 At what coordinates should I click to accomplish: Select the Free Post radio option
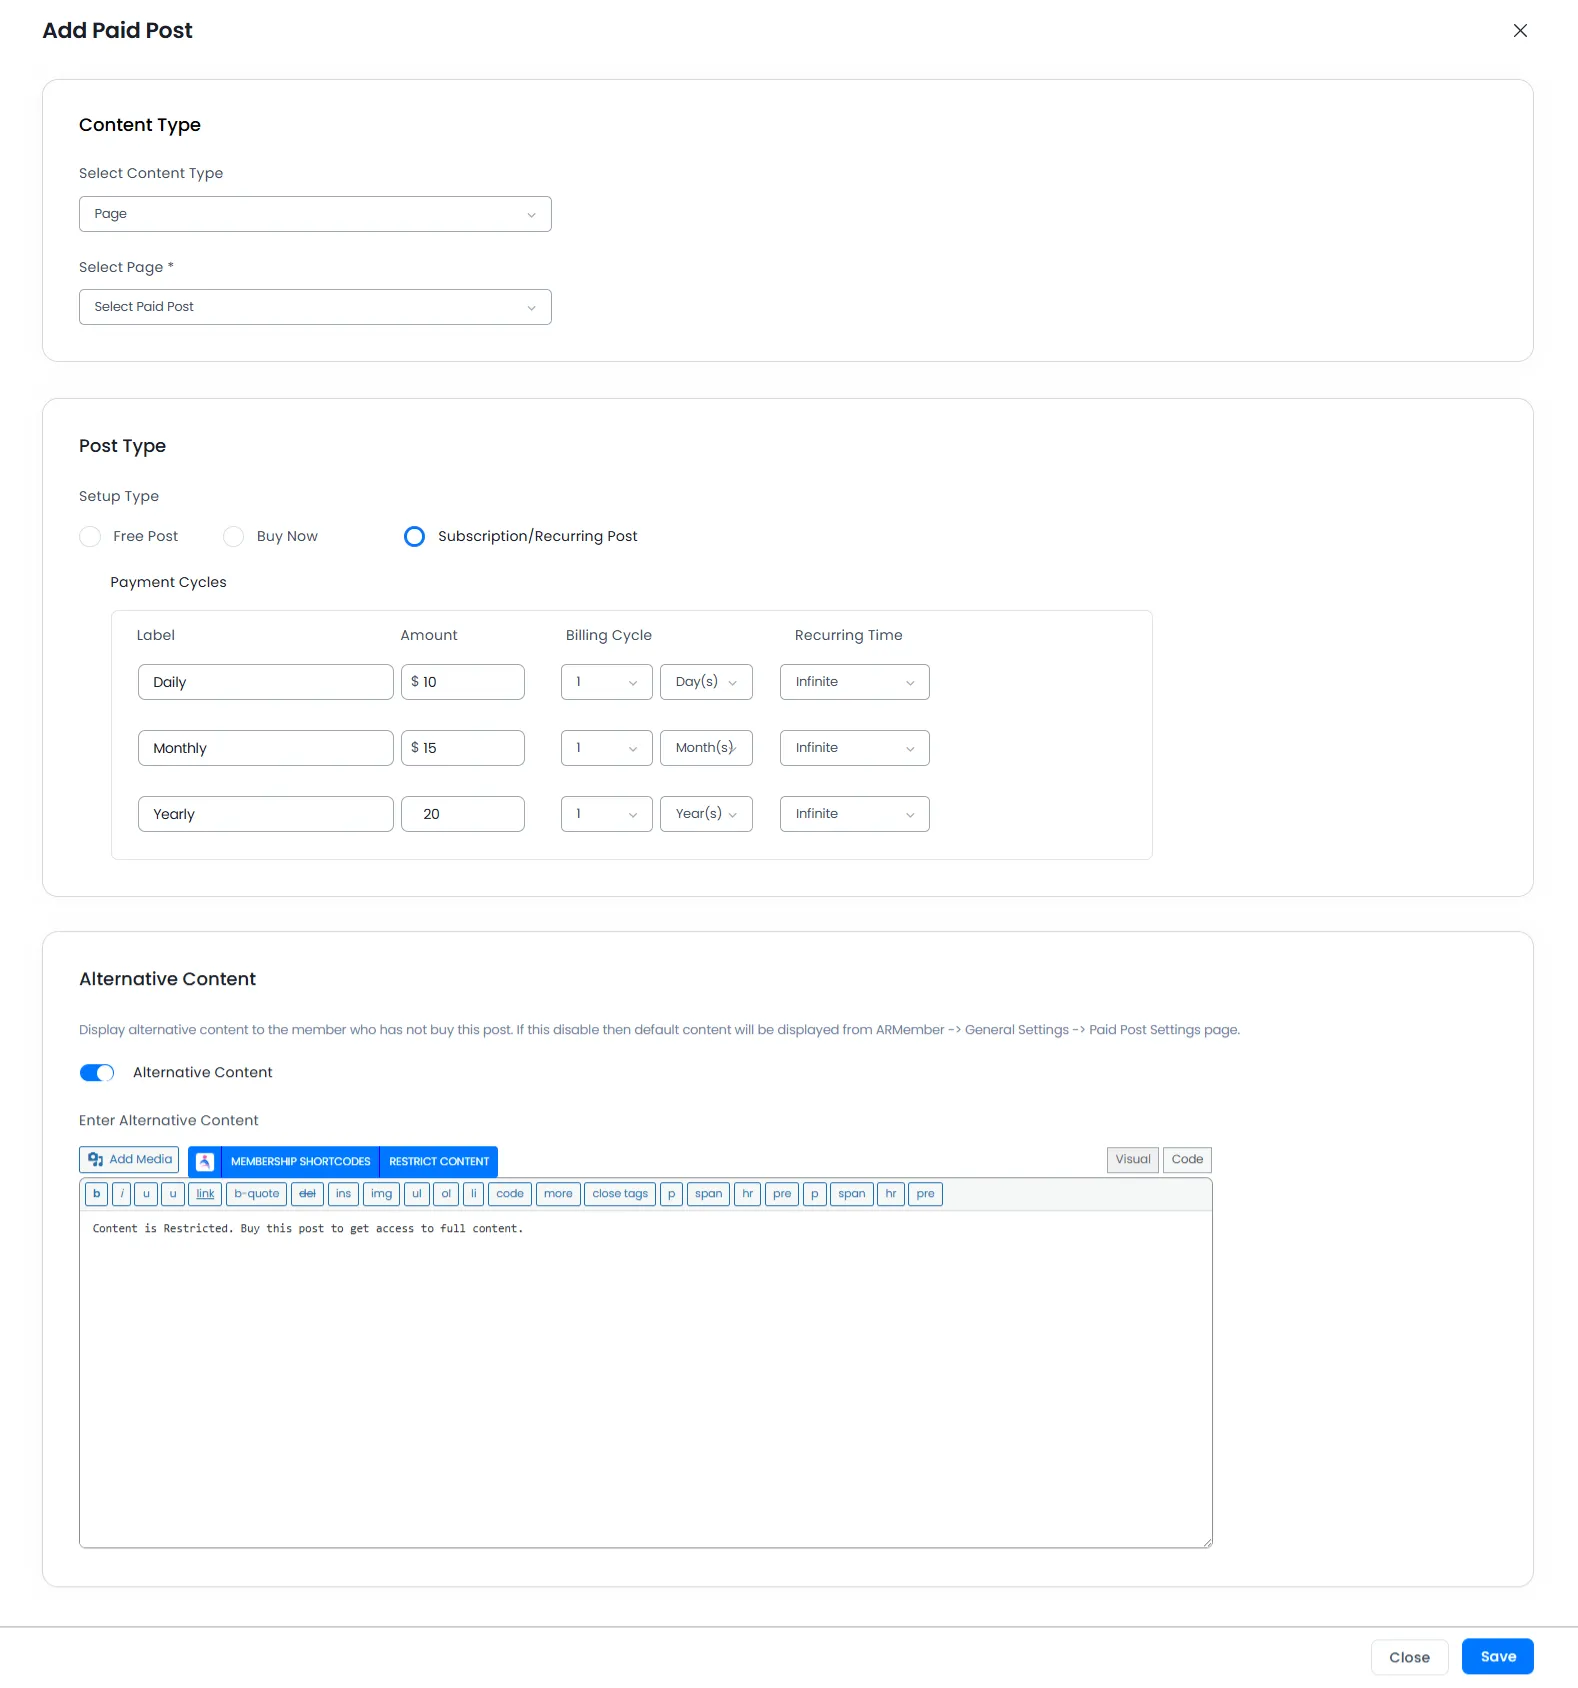90,537
